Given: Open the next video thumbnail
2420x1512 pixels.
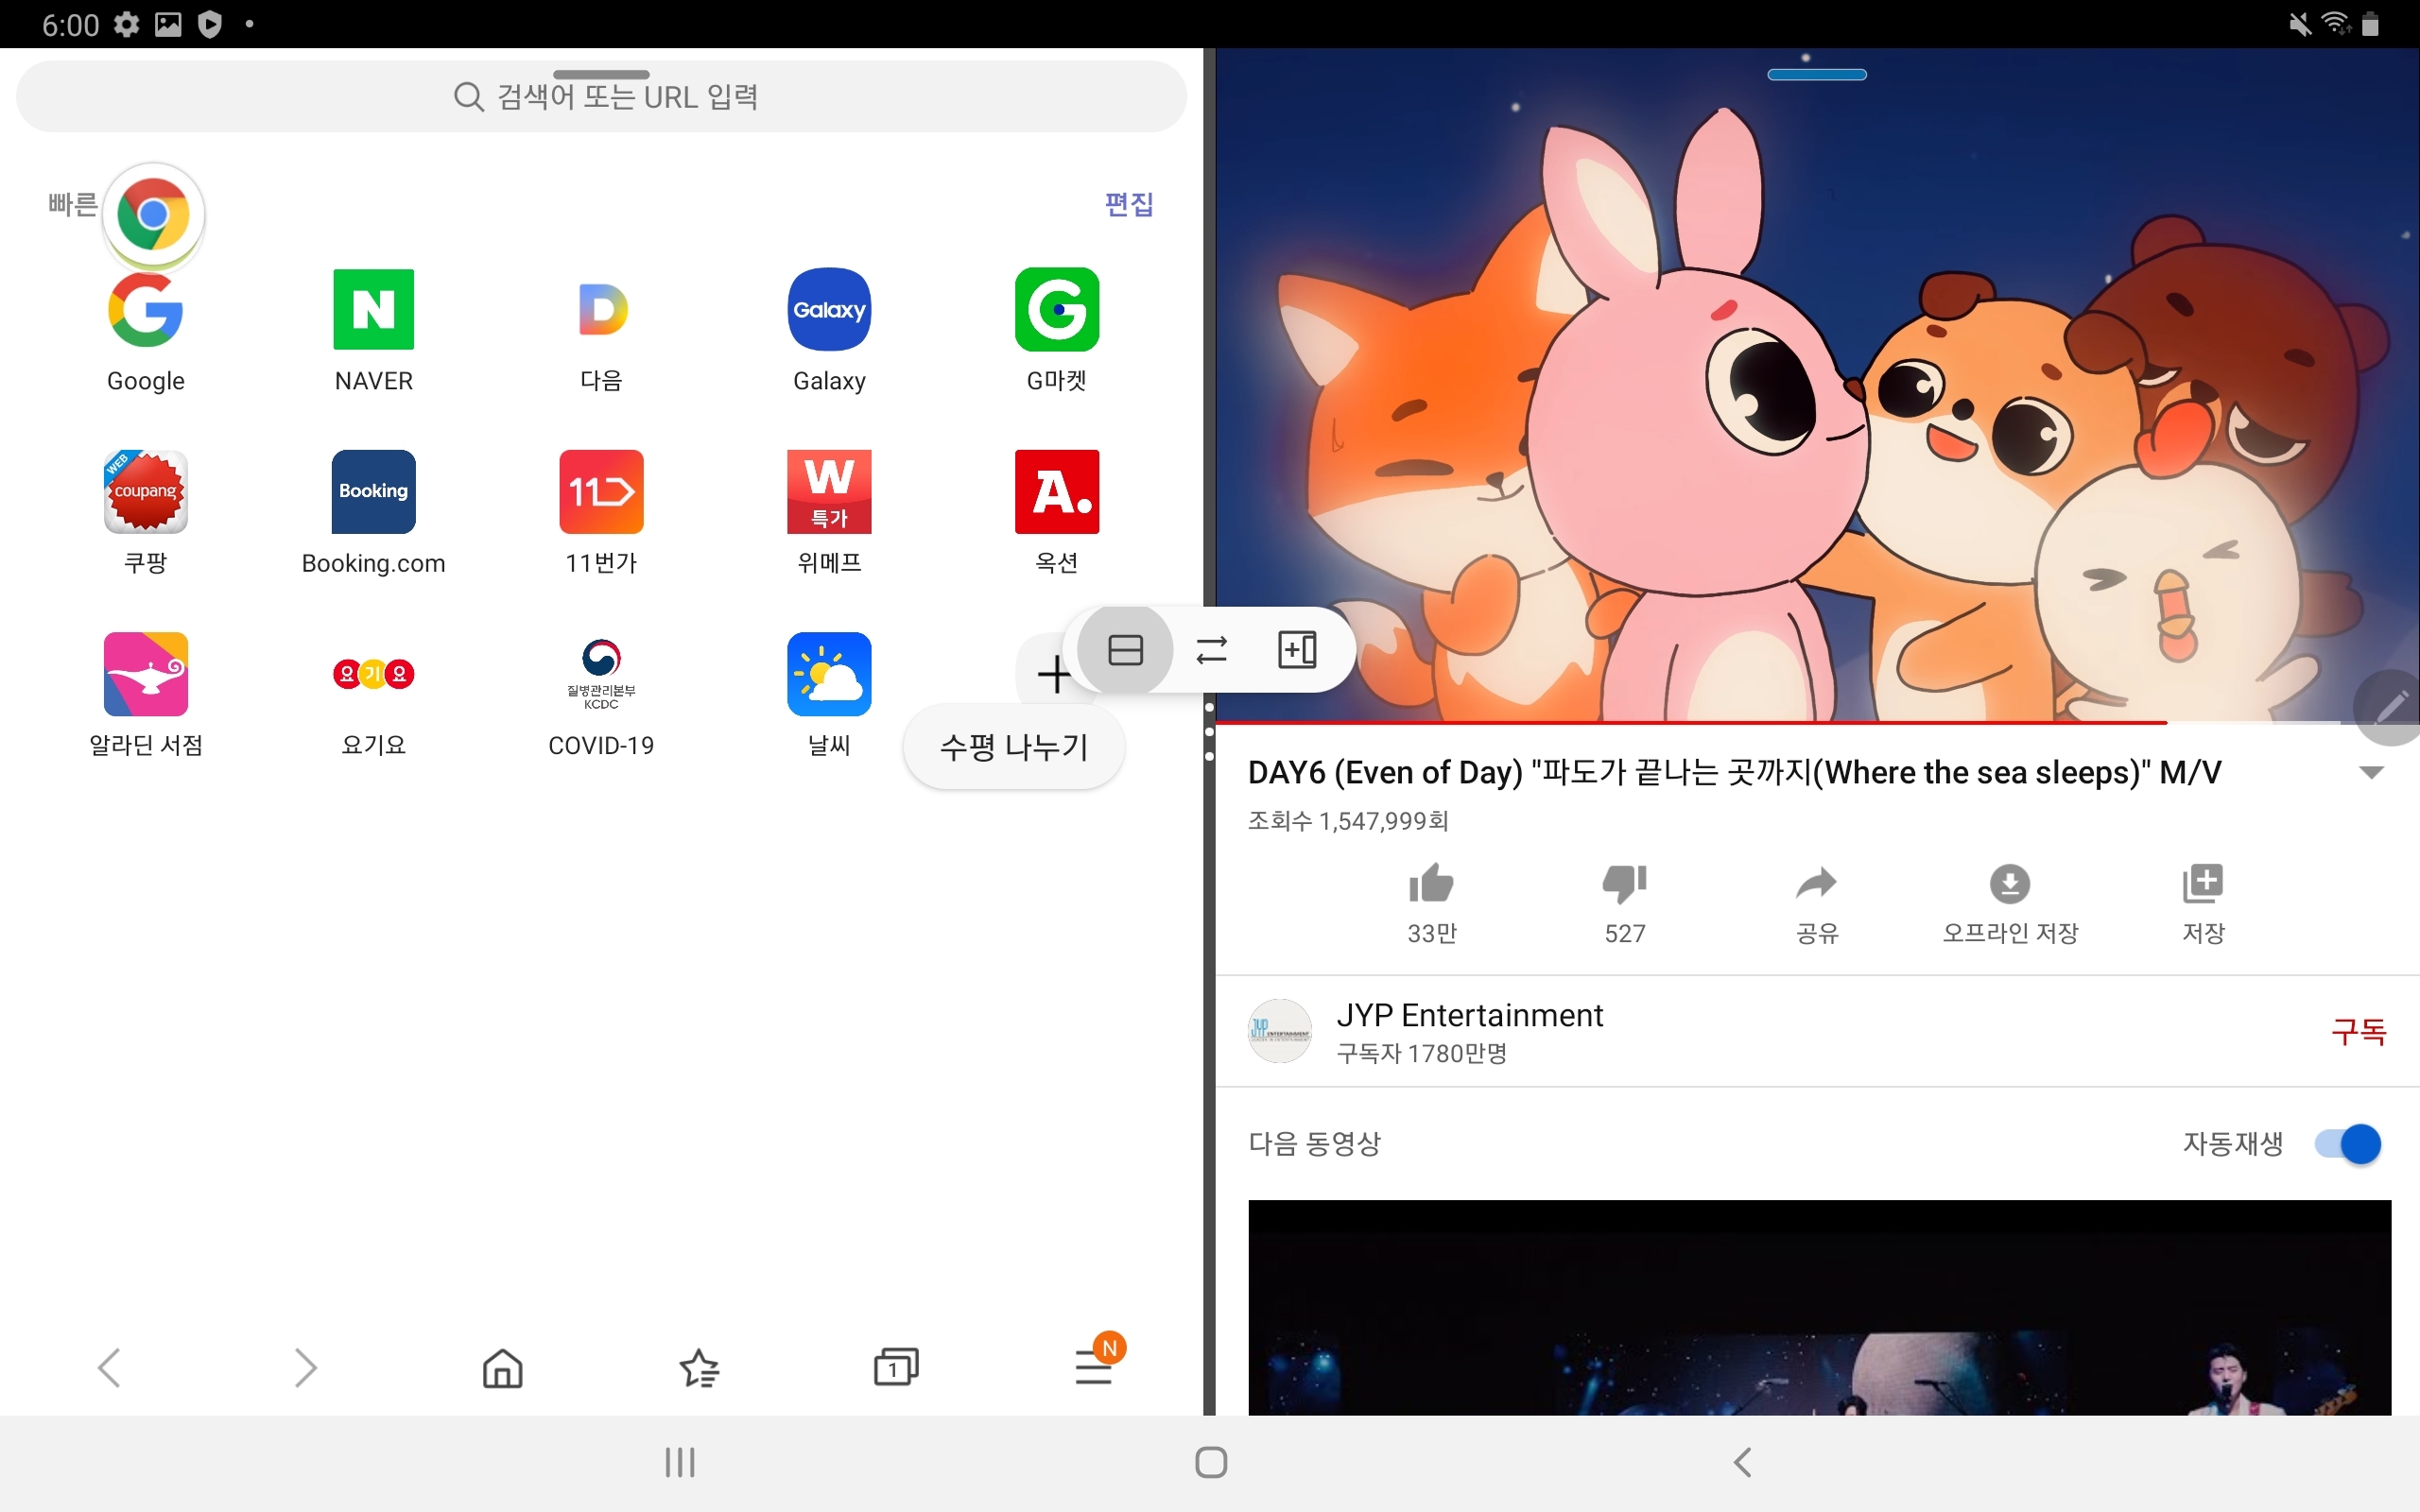Looking at the screenshot, I should click(x=1819, y=1307).
